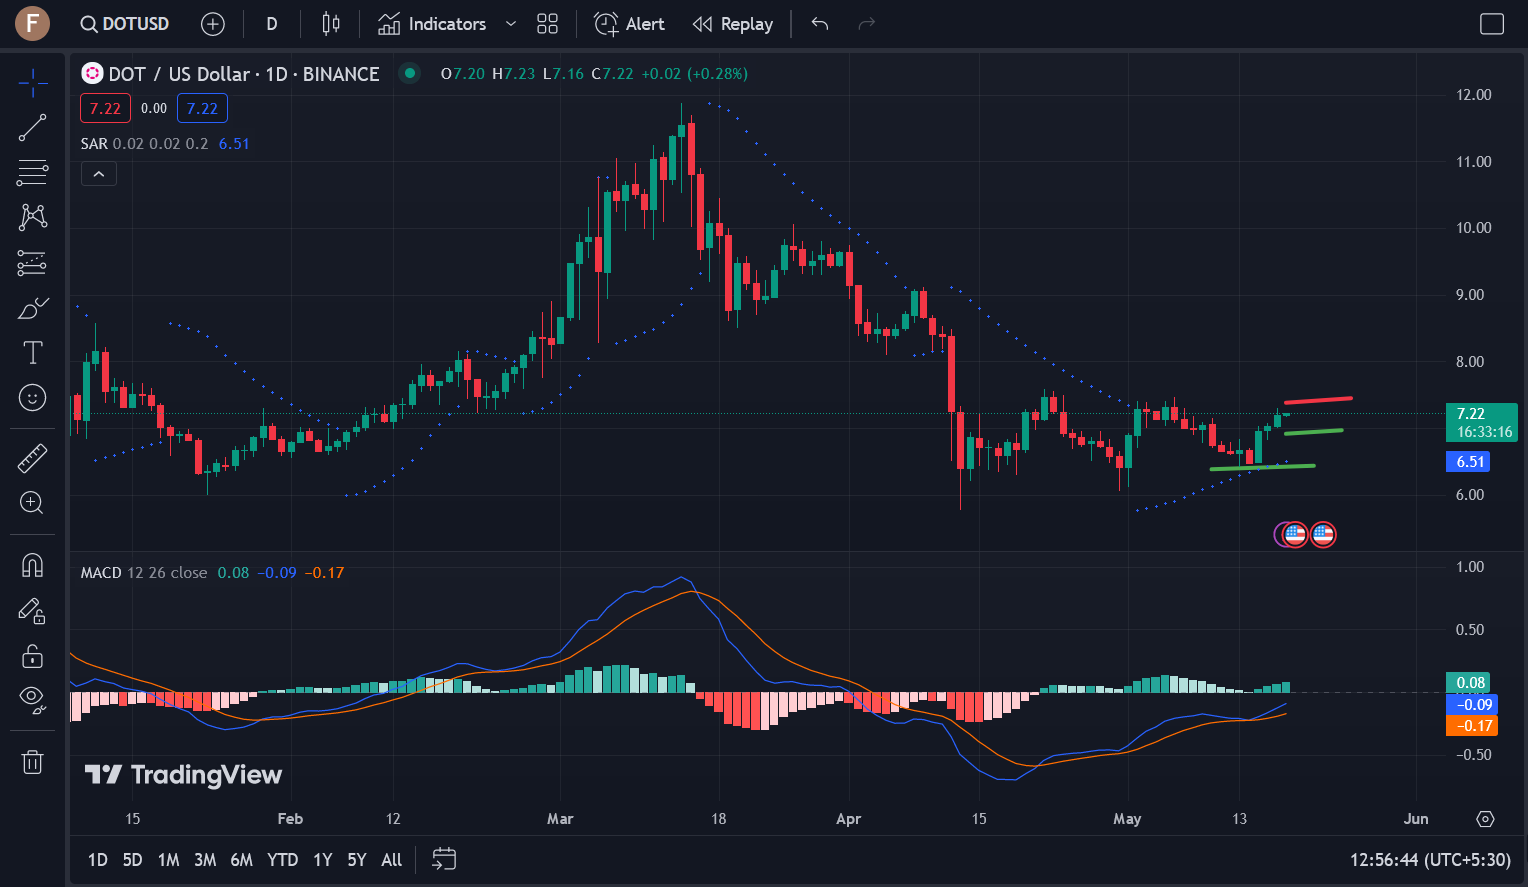
Task: Open the emoji icons tool
Action: click(x=32, y=398)
